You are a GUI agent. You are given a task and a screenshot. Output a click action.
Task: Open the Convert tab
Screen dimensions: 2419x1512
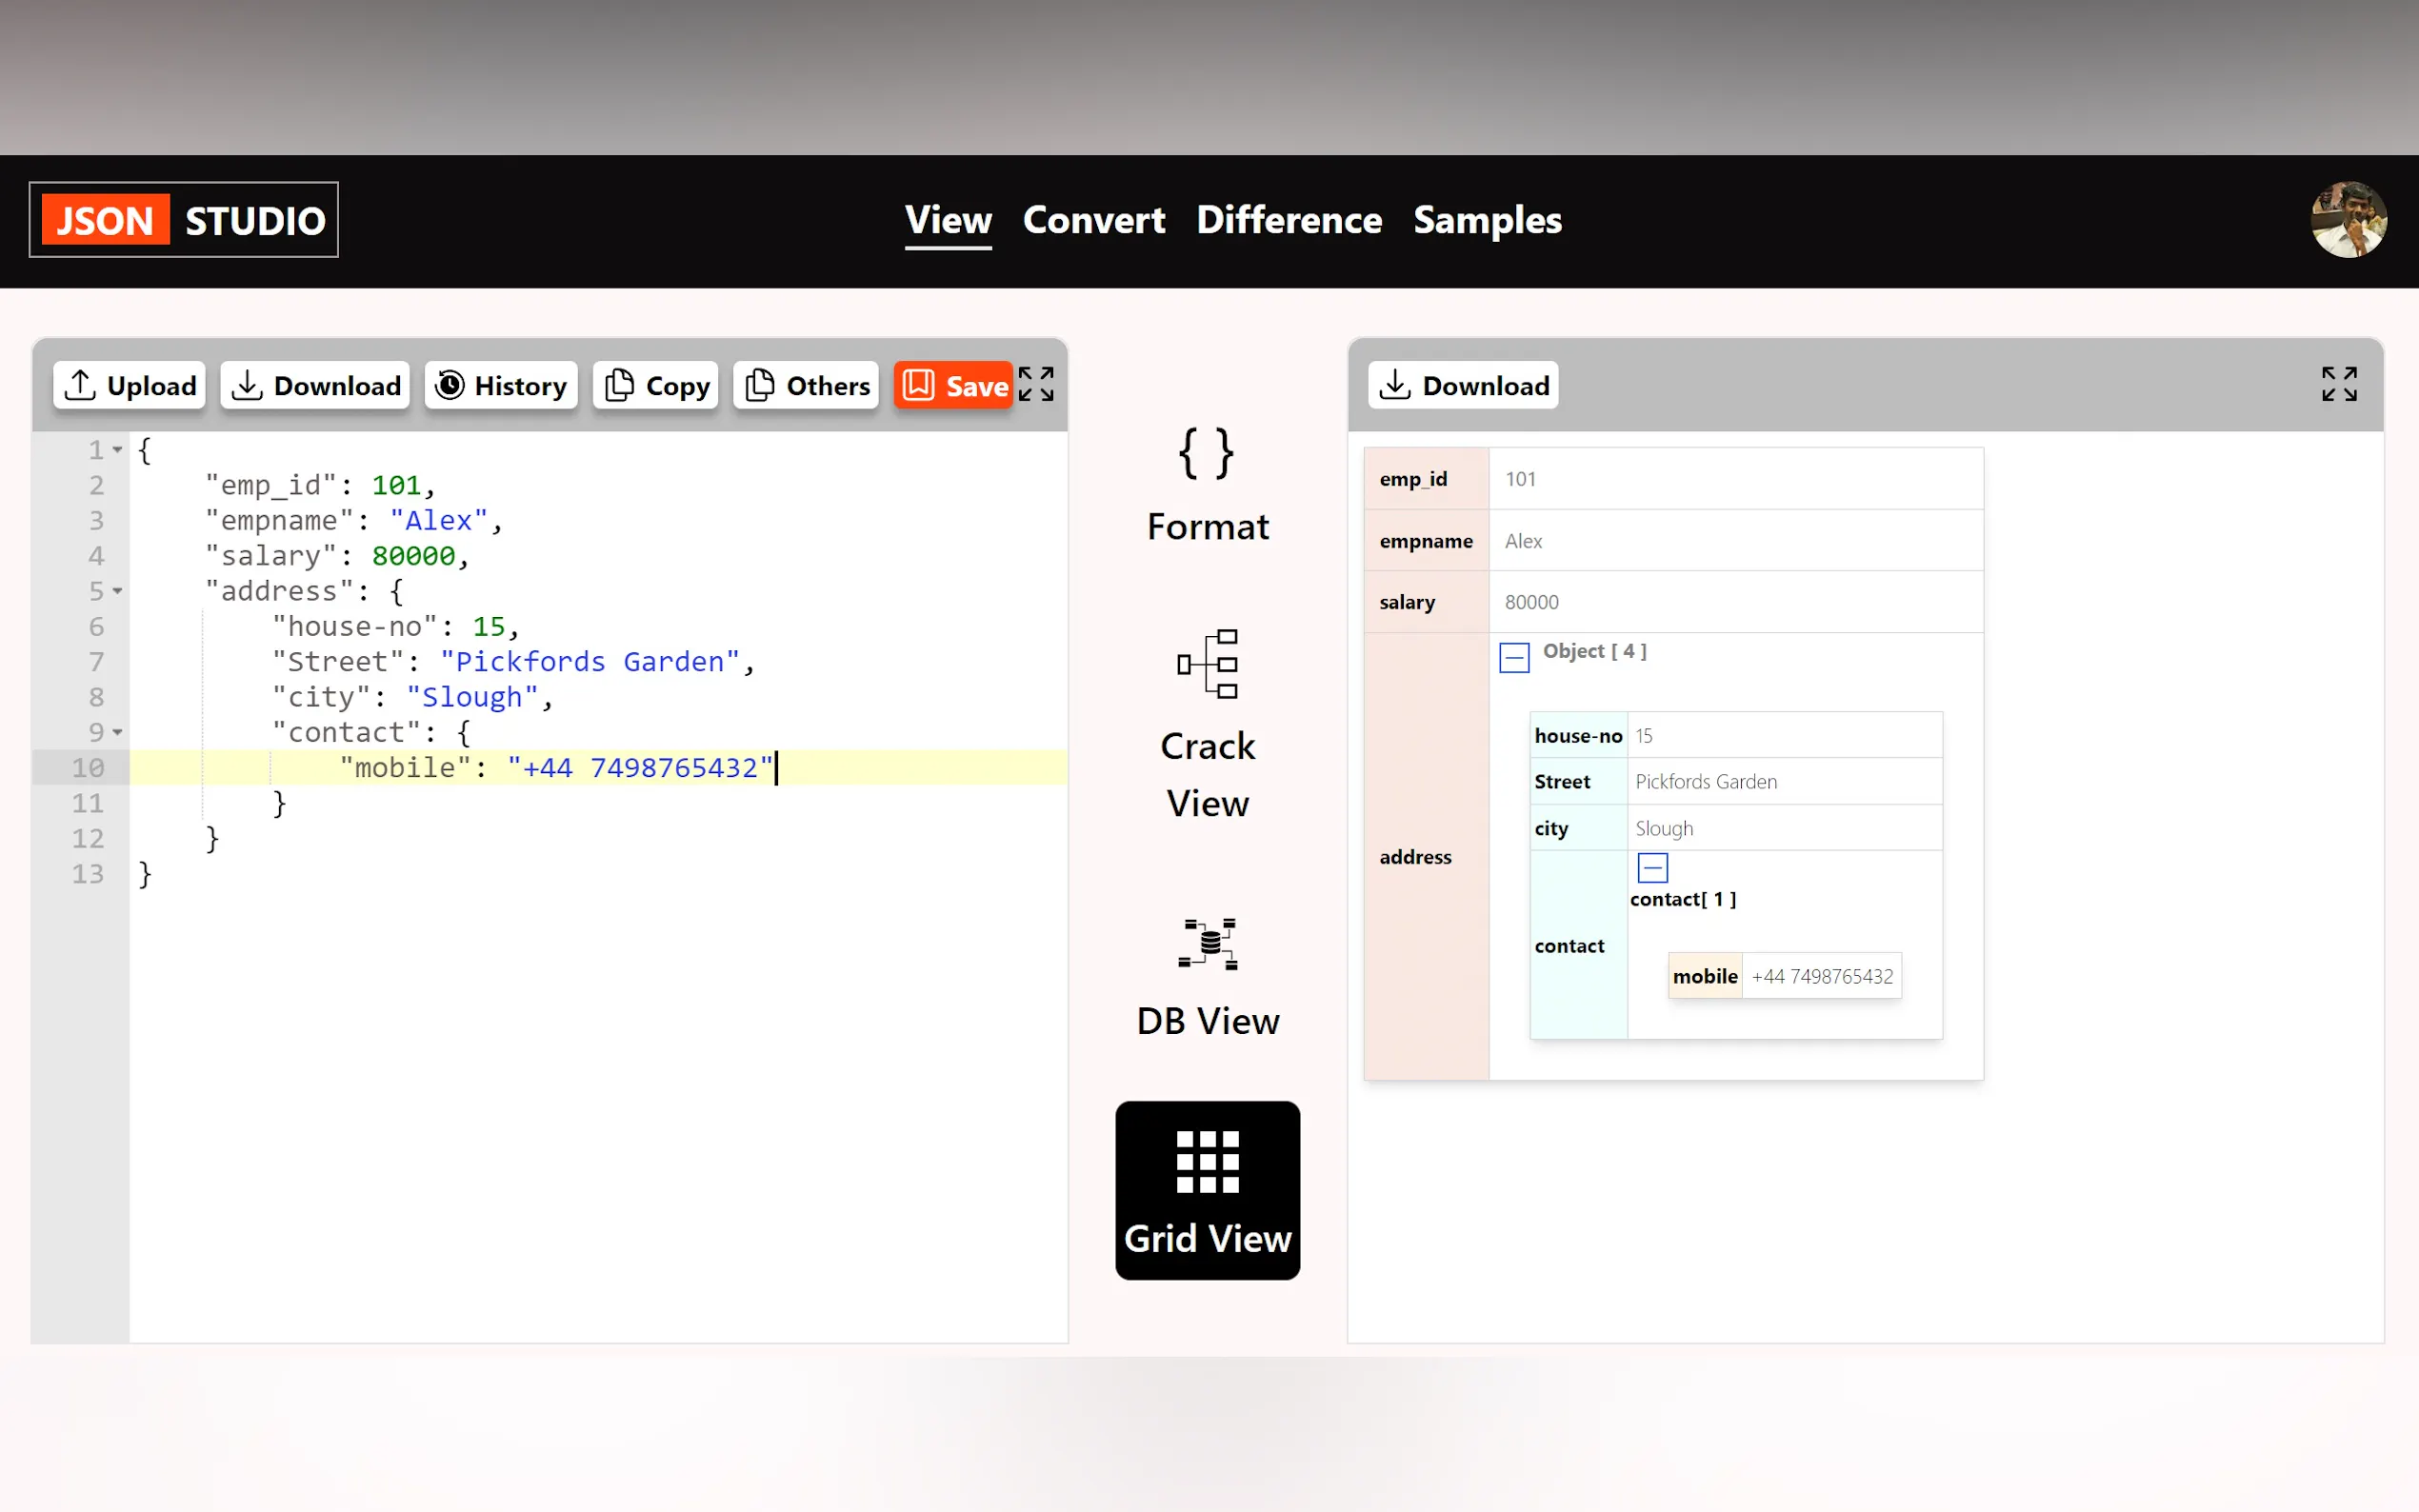[x=1093, y=220]
